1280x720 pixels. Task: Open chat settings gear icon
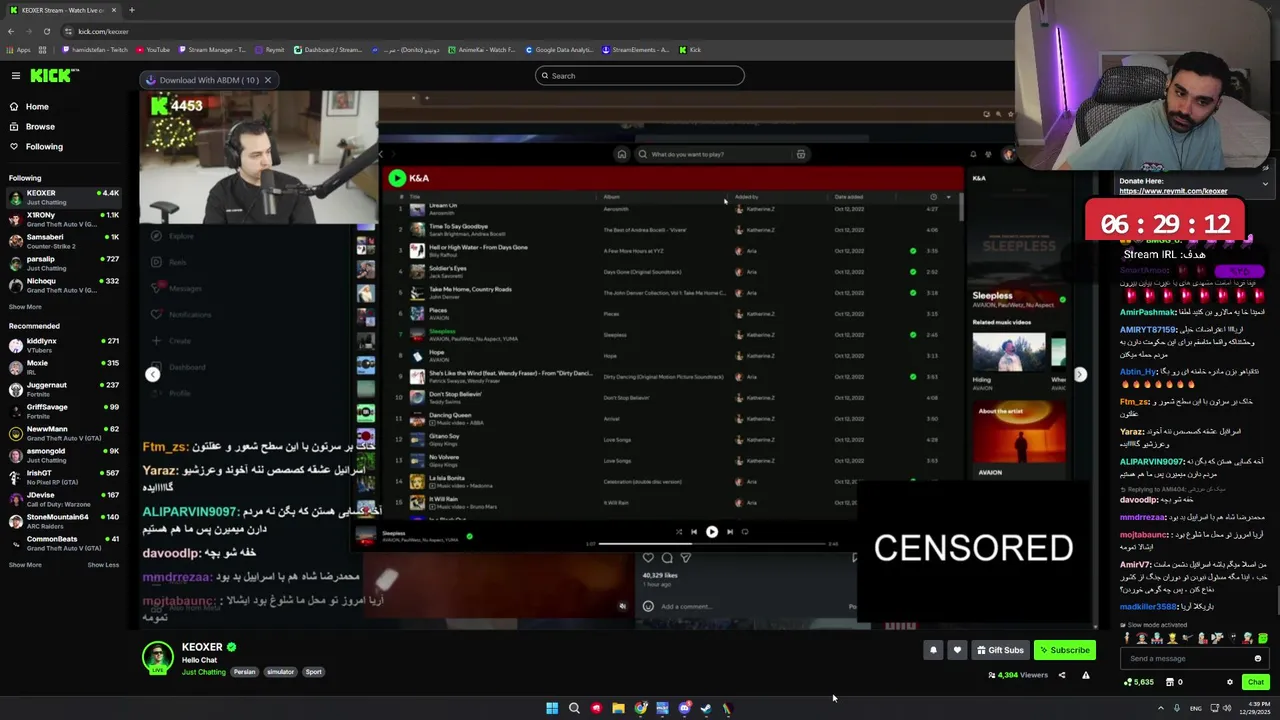(x=1230, y=682)
